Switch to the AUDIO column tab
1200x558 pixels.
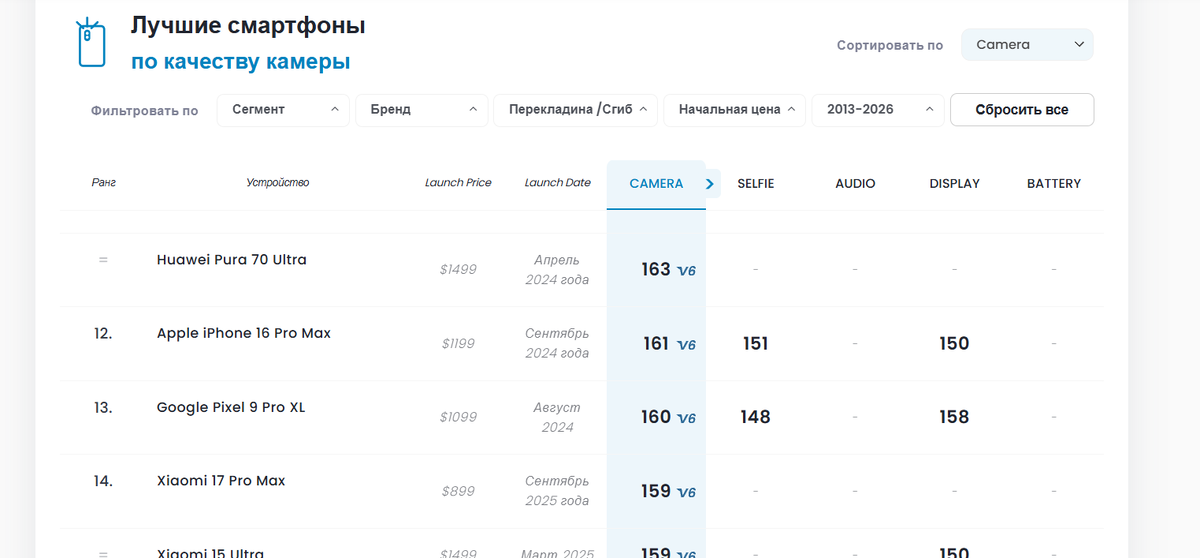point(855,184)
